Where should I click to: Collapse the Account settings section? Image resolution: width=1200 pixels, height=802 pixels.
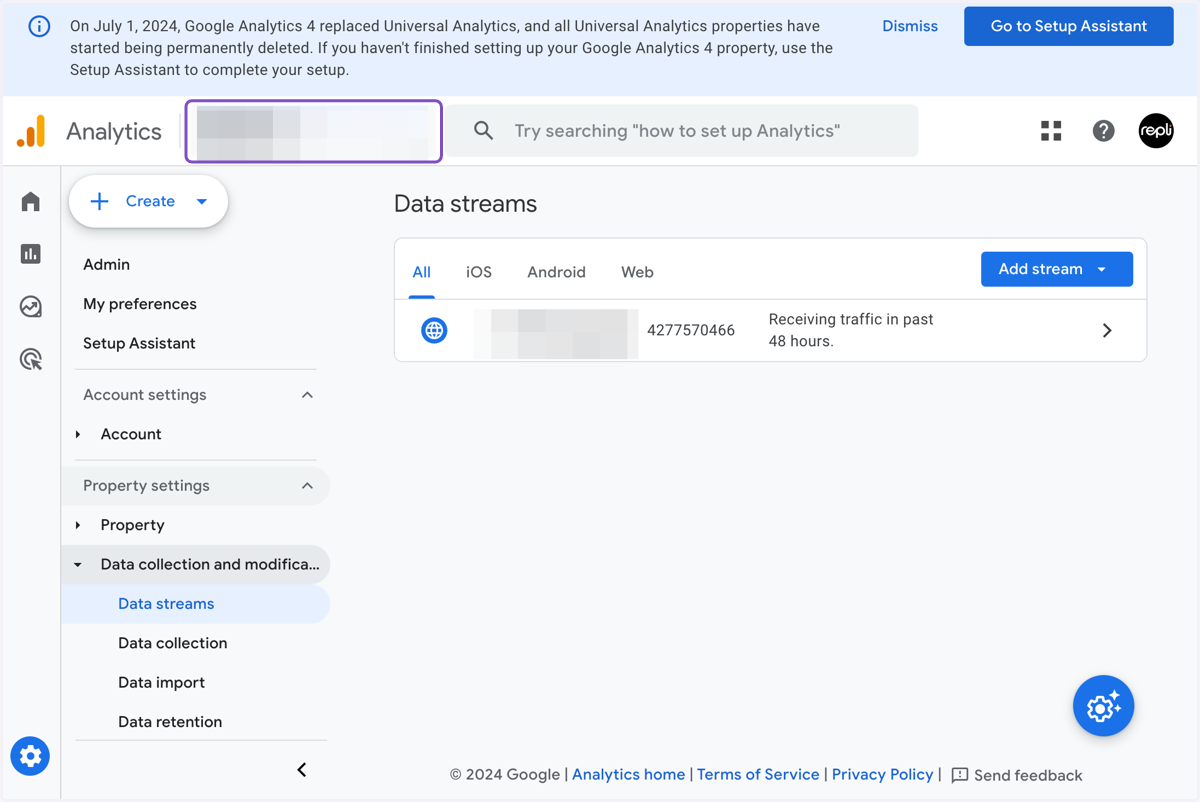(307, 395)
